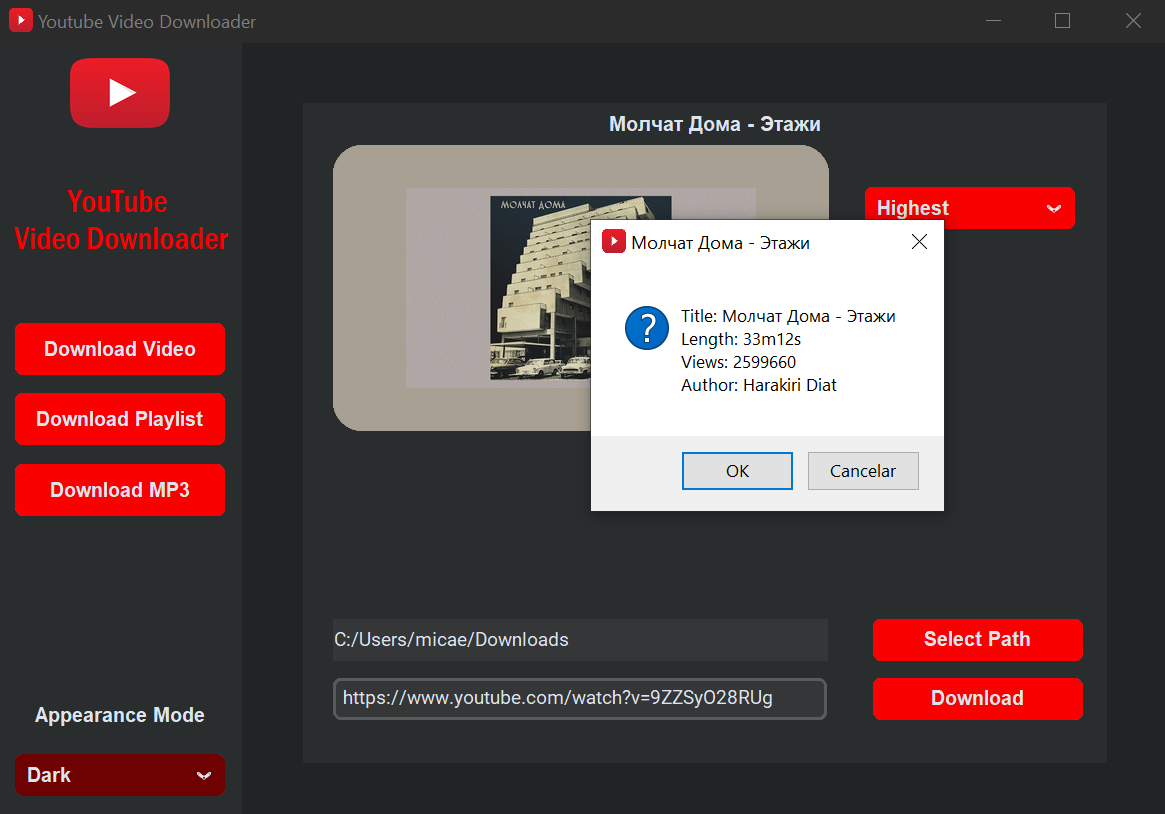Open the Download Playlist feature

(x=119, y=419)
